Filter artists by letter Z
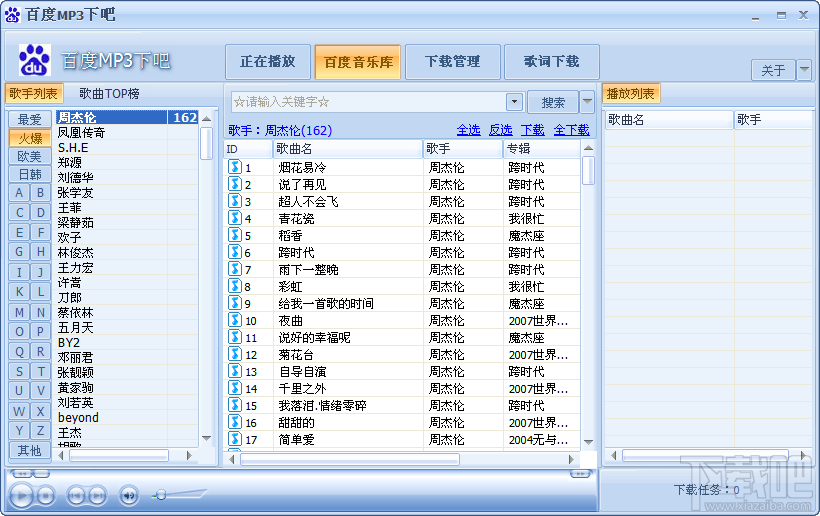This screenshot has width=820, height=516. tap(40, 431)
